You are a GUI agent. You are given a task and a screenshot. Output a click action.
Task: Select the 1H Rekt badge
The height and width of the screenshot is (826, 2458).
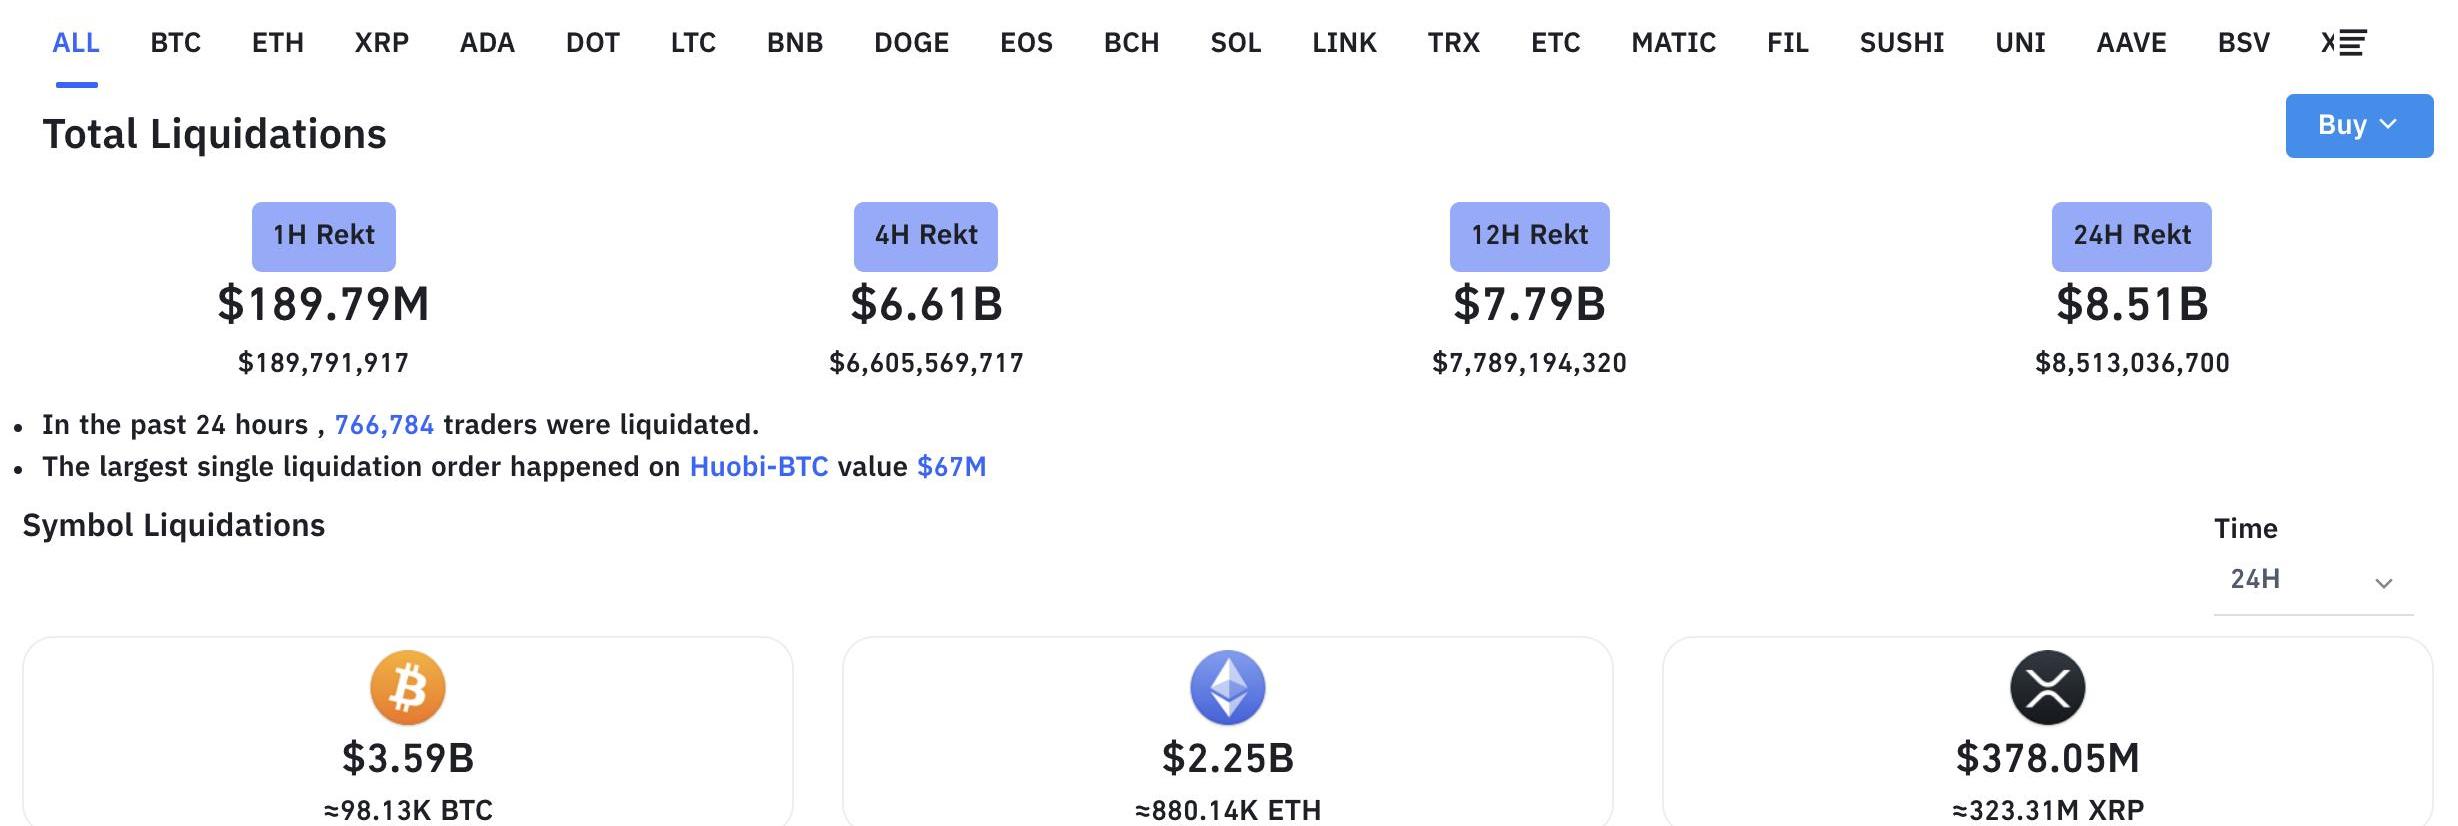pyautogui.click(x=324, y=236)
